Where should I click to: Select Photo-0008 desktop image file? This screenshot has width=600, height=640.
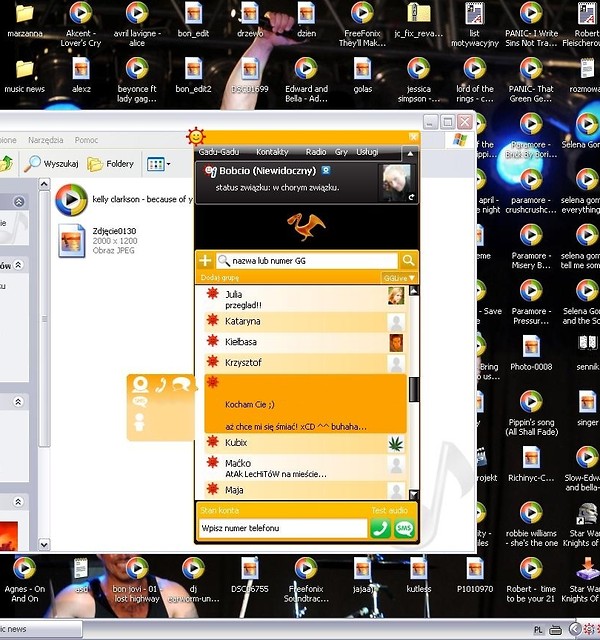(531, 353)
